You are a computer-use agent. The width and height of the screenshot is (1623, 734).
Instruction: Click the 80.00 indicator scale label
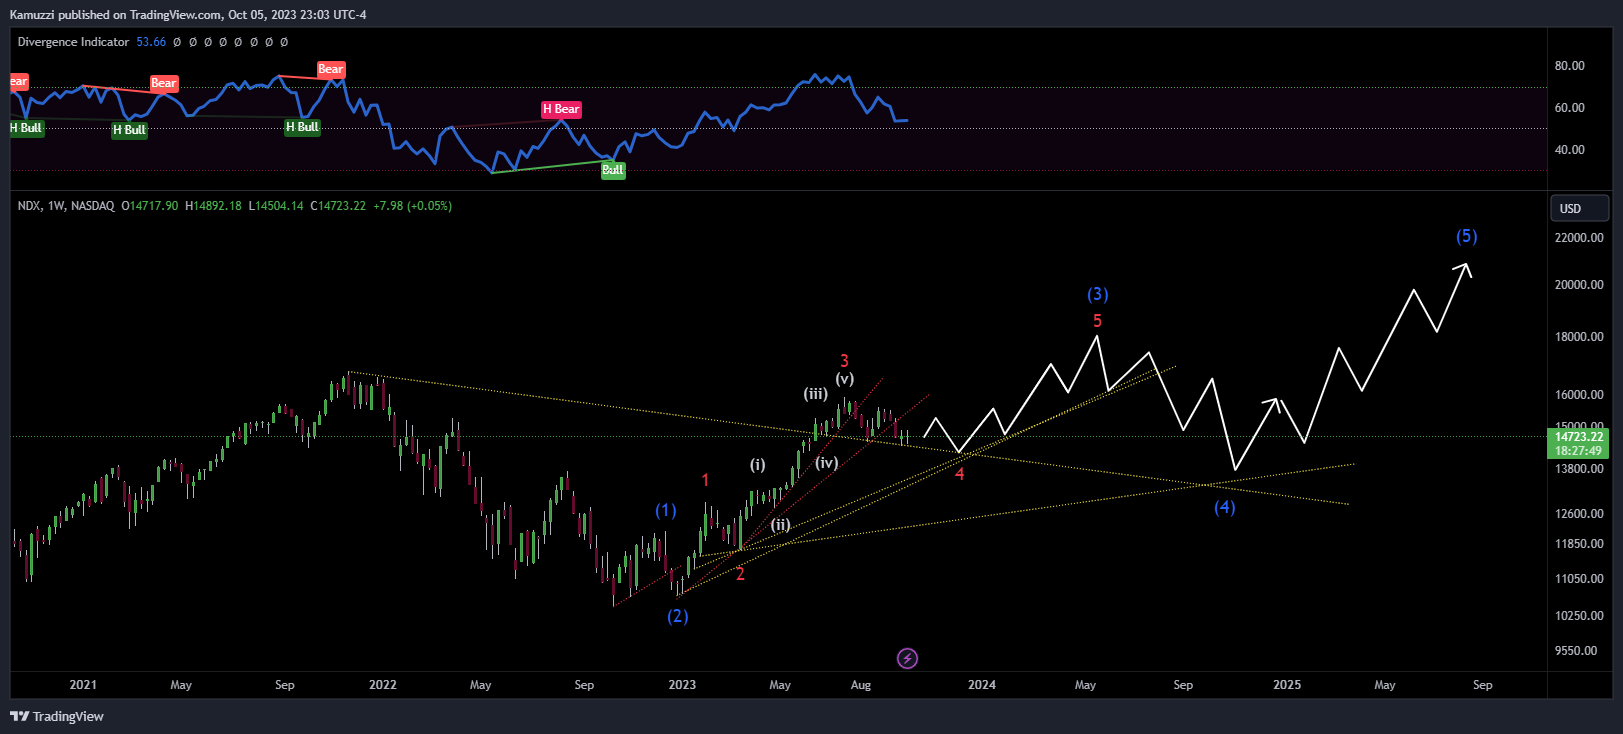pos(1569,66)
